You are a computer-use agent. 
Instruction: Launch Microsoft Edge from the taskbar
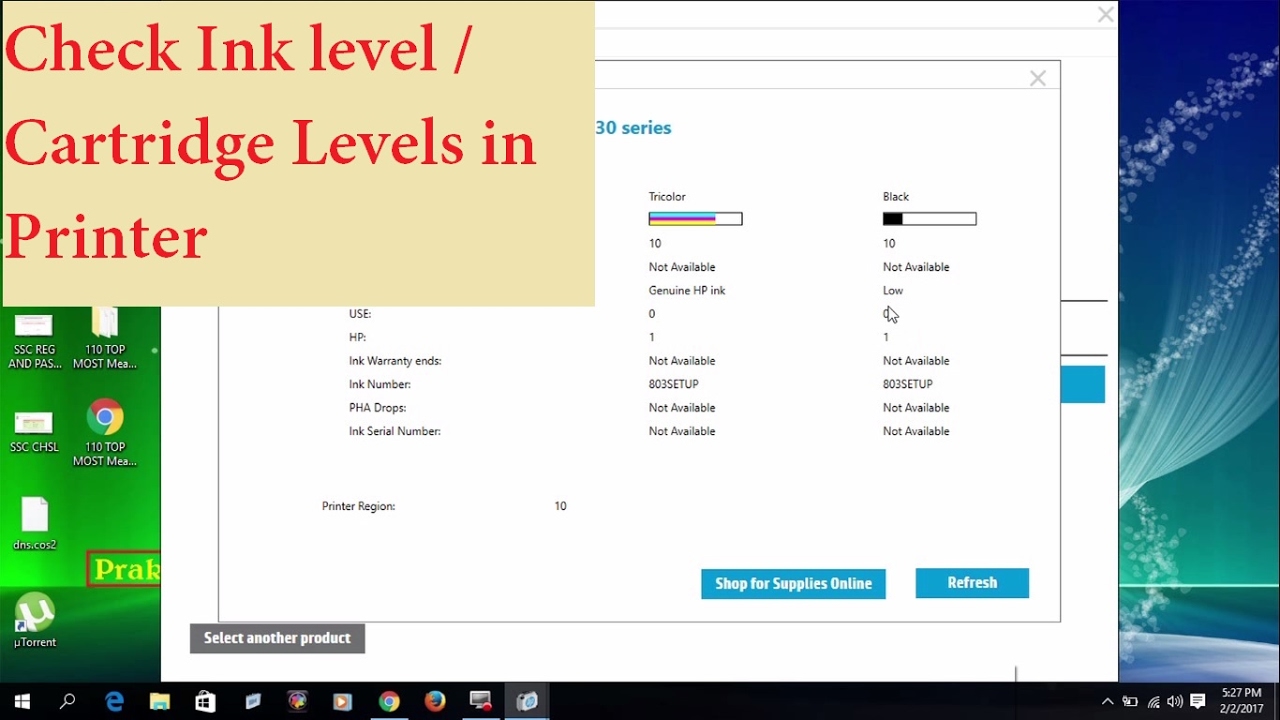114,702
